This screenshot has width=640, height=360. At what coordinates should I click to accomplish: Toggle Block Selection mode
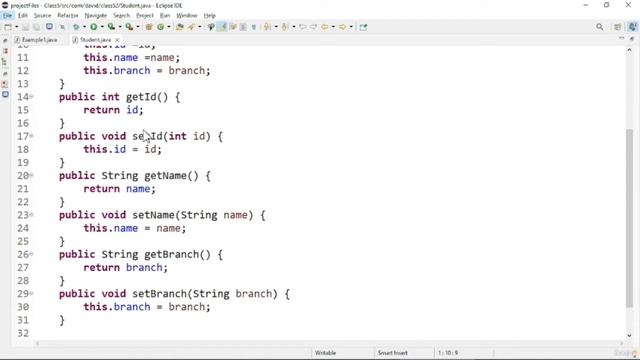coord(243,27)
